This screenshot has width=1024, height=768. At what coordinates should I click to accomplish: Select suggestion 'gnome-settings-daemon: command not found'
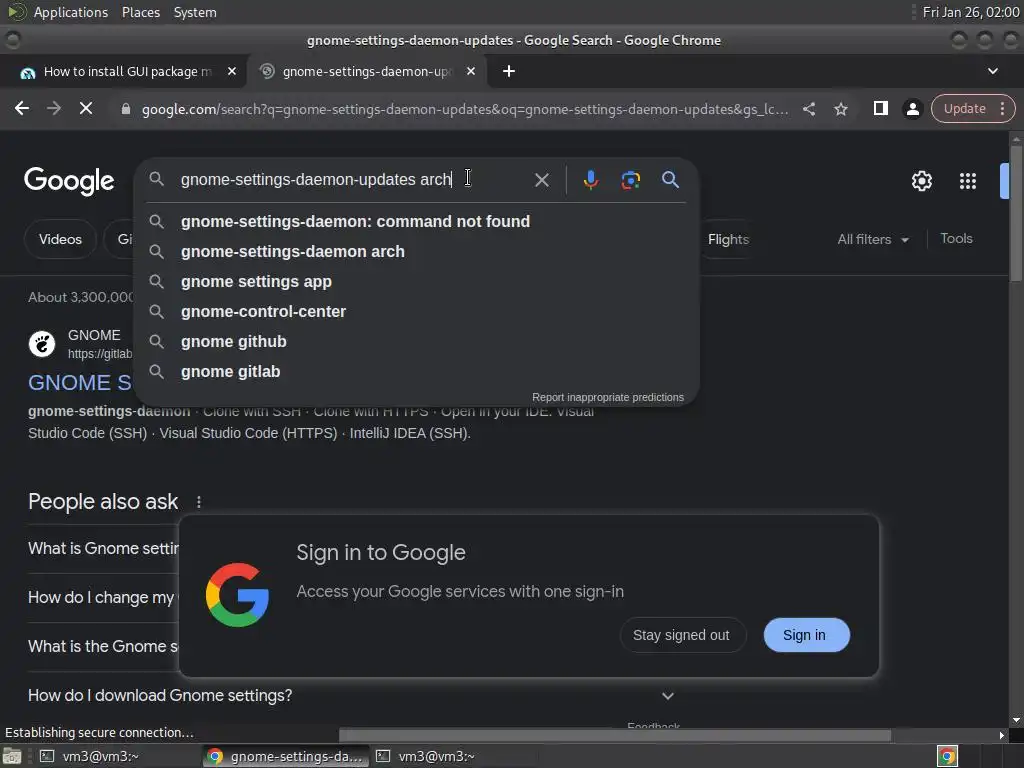pyautogui.click(x=416, y=221)
